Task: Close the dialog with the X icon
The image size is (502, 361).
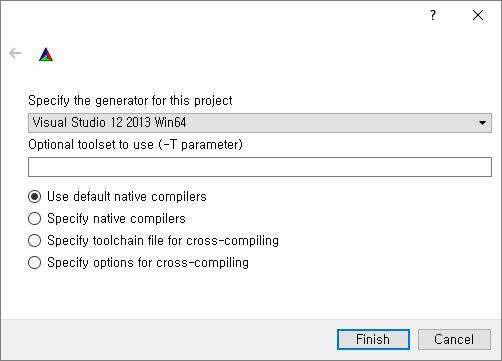Action: point(478,15)
